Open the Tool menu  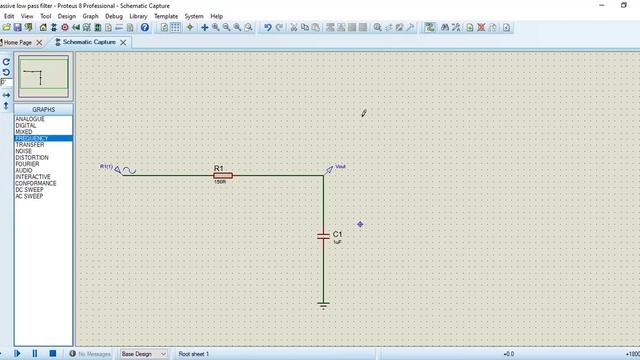click(x=46, y=16)
